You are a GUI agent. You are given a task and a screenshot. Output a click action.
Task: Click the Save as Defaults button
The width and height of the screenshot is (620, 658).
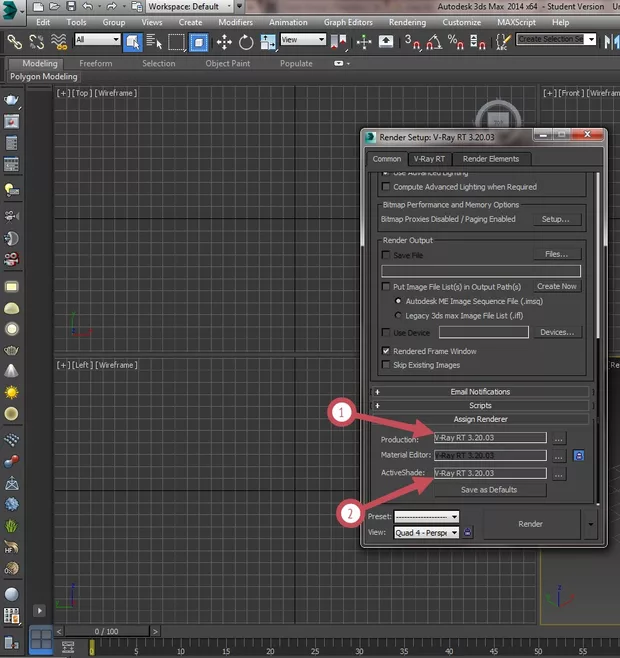pos(489,490)
